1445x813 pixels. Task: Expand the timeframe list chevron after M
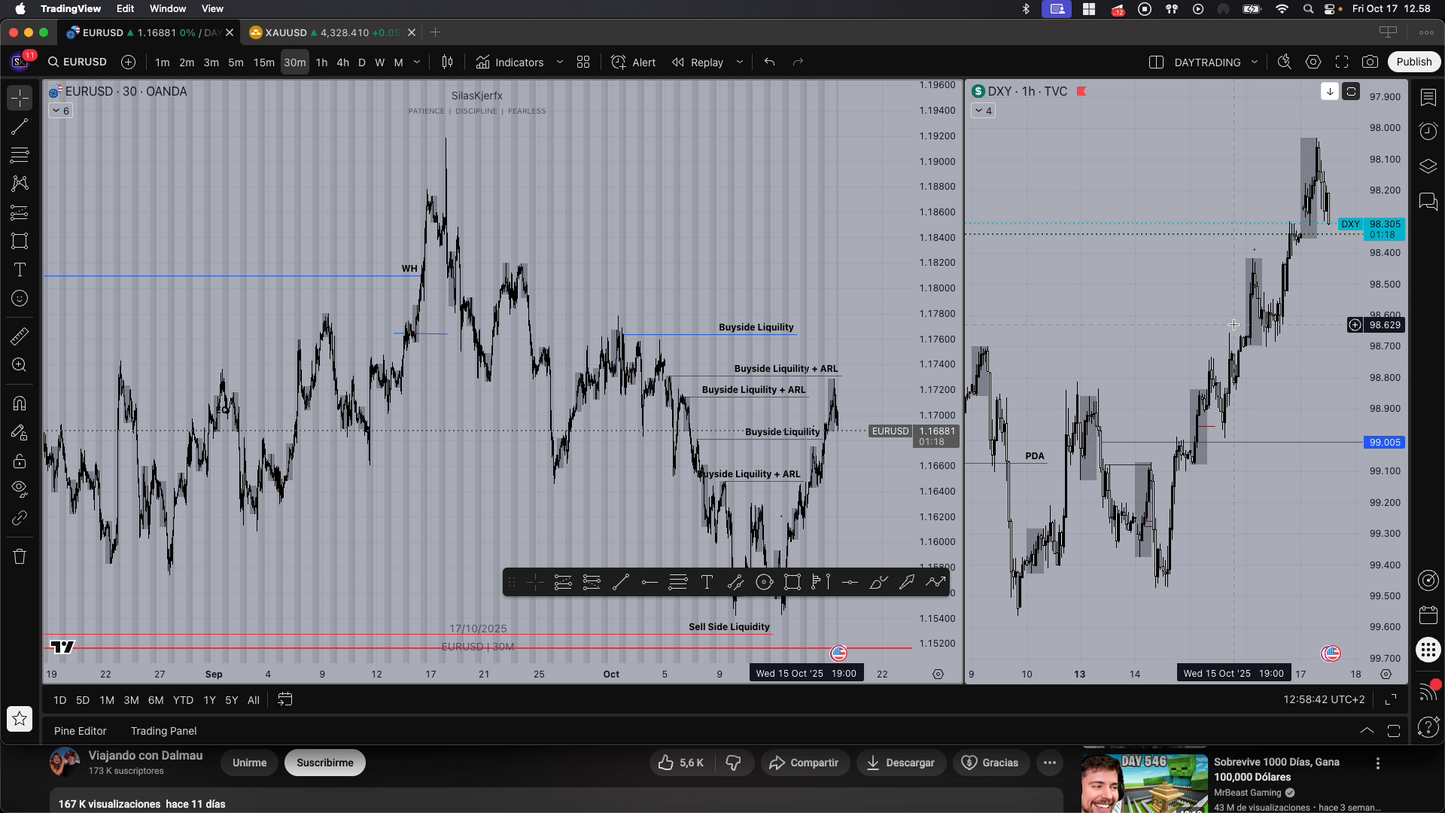[417, 62]
